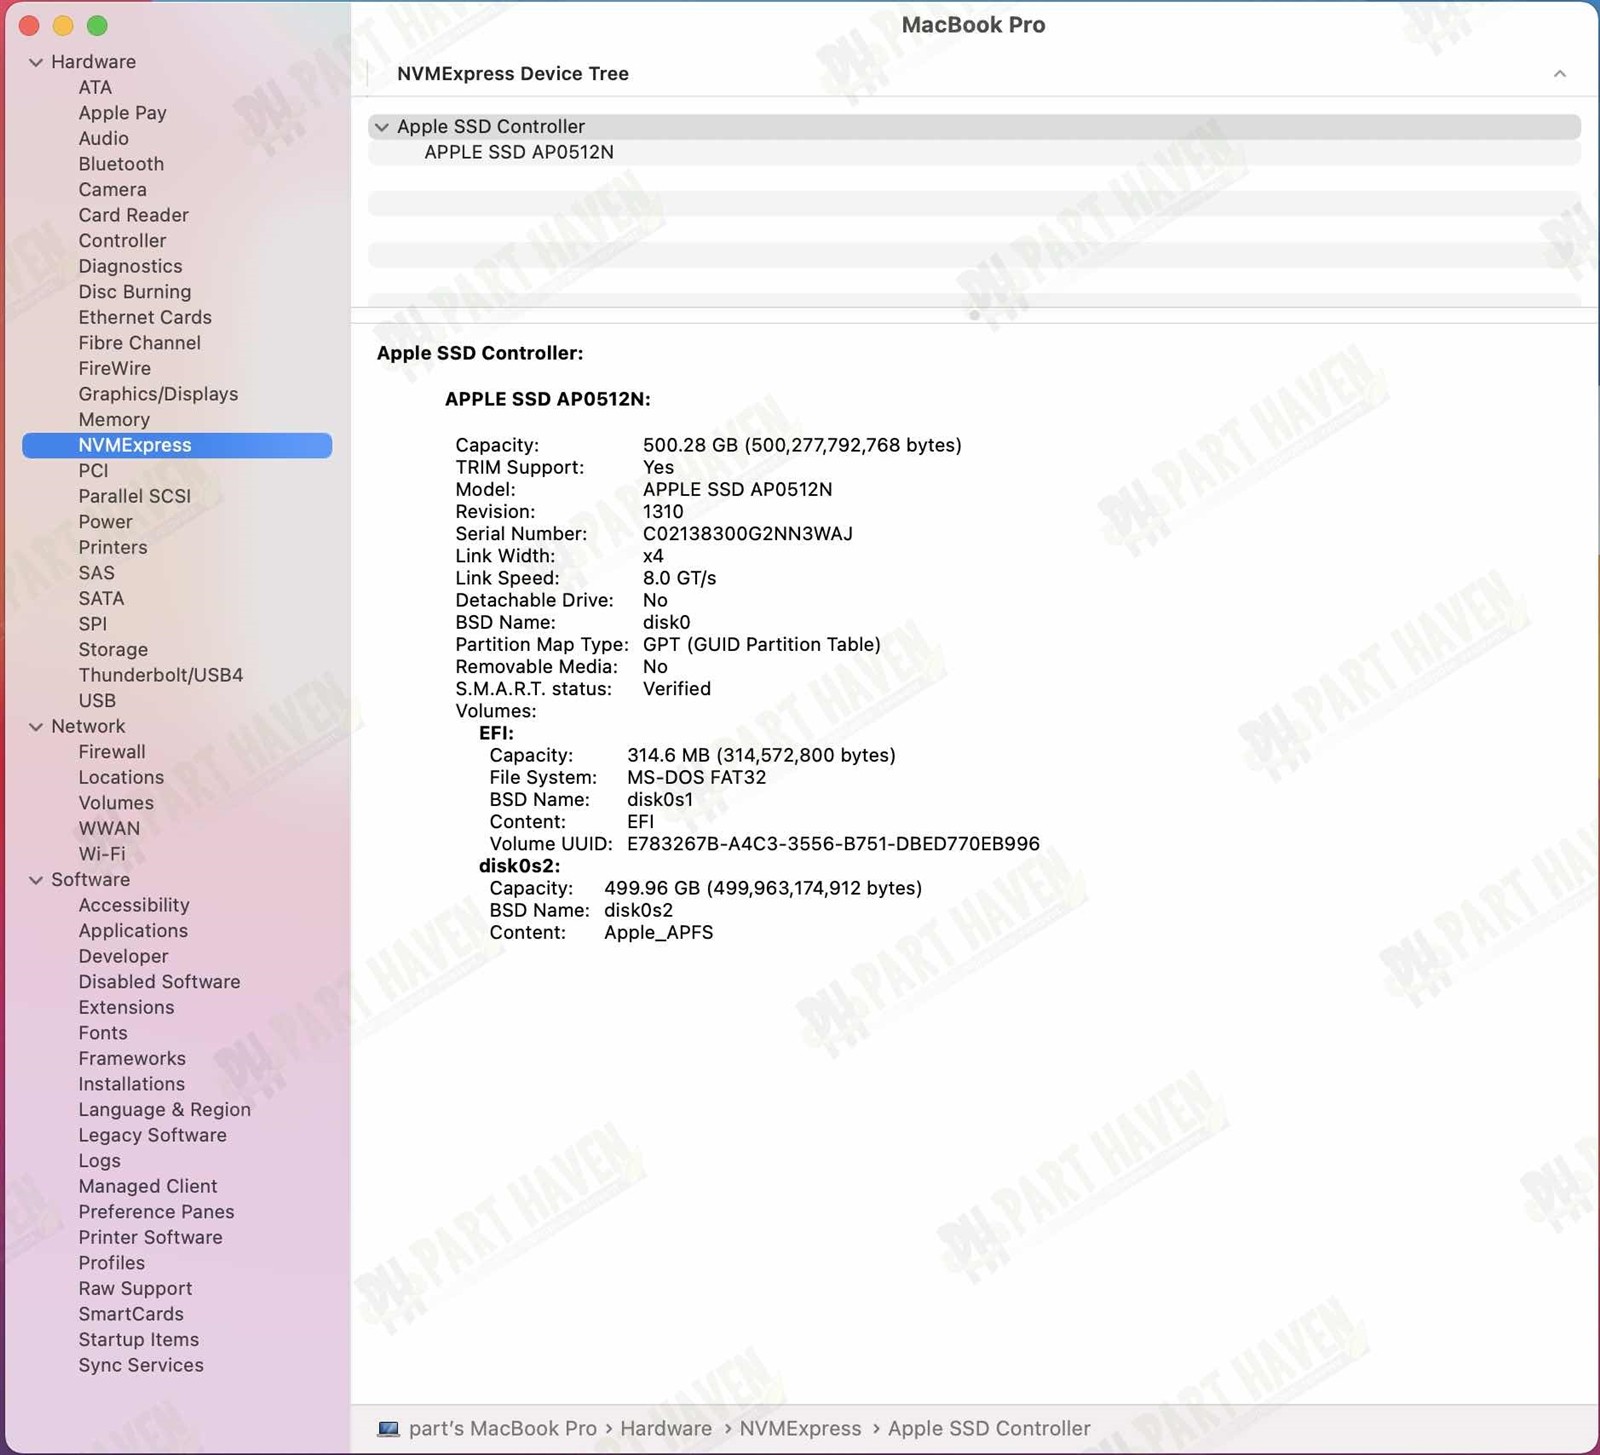This screenshot has width=1600, height=1455.
Task: Select FireWire in the sidebar
Action: (114, 368)
